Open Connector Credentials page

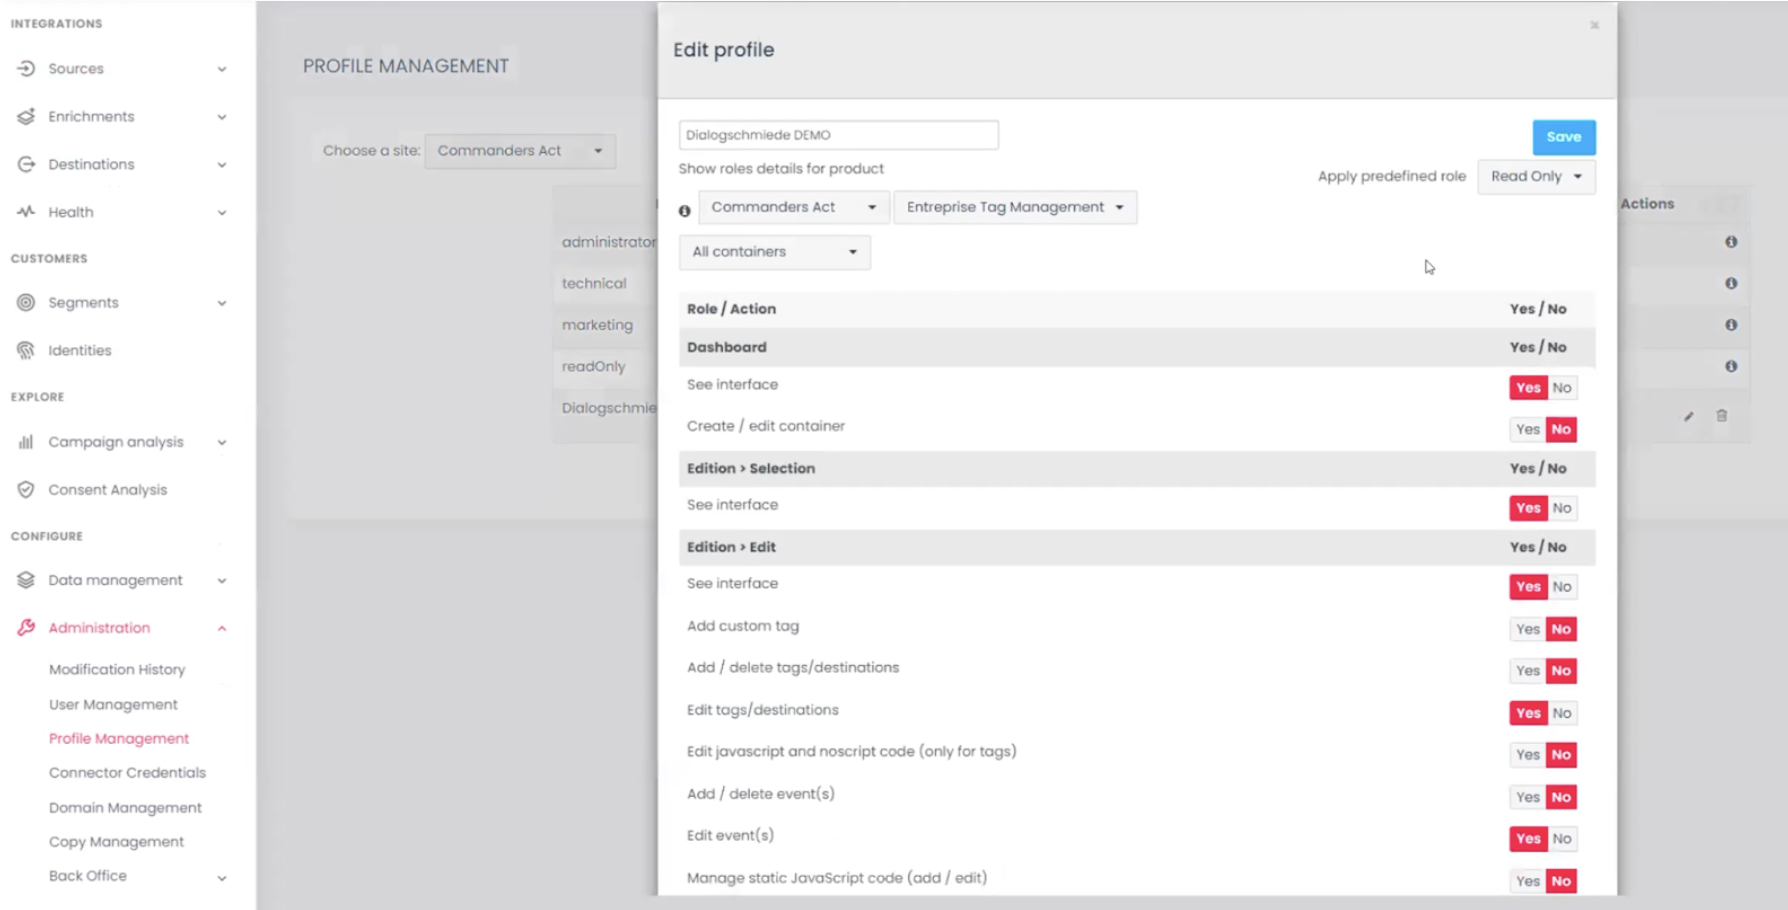(x=127, y=772)
